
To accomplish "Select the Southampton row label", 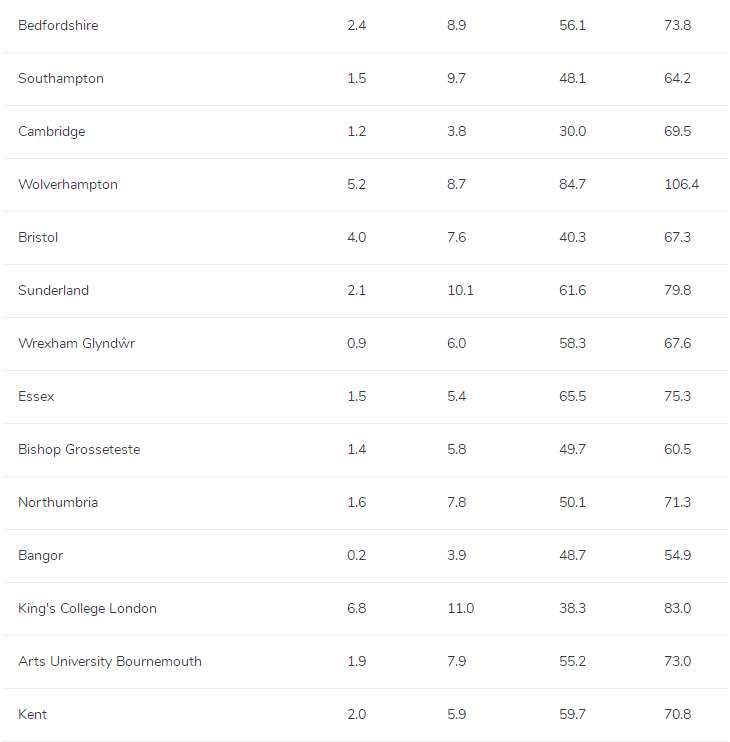I will [61, 78].
